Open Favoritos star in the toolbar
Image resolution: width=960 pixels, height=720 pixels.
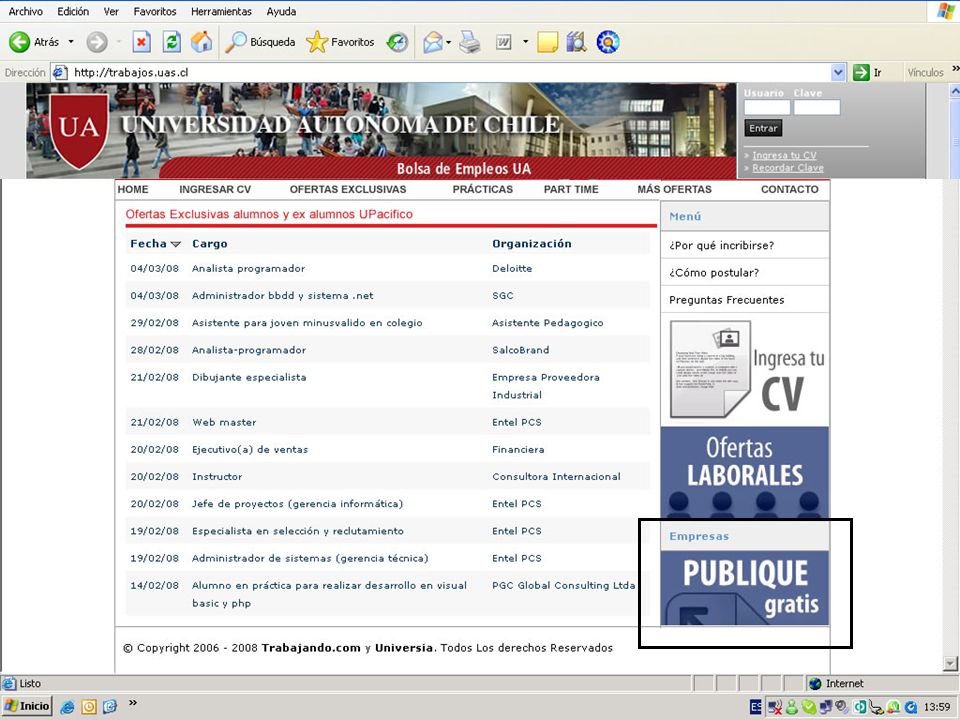[340, 42]
